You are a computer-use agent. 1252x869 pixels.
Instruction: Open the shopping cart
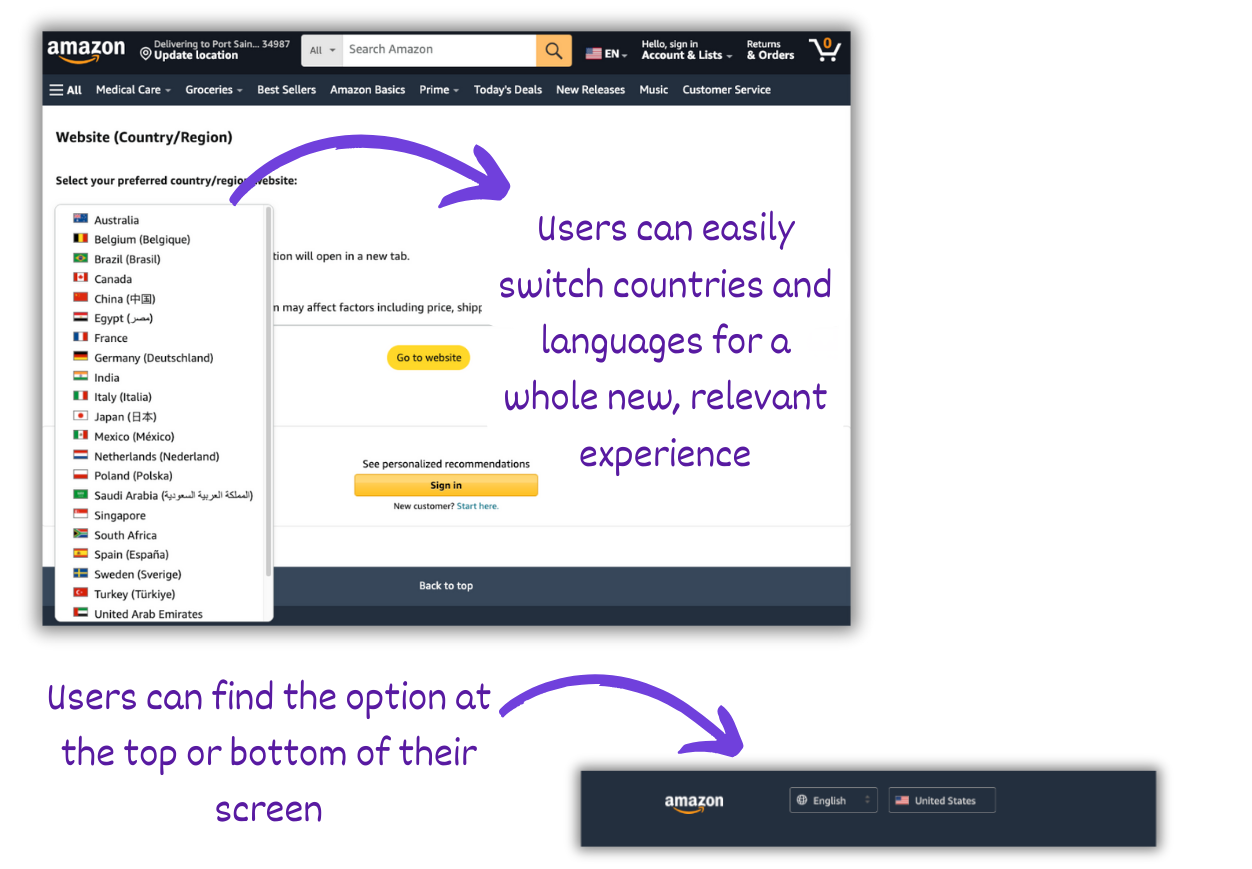click(x=824, y=49)
